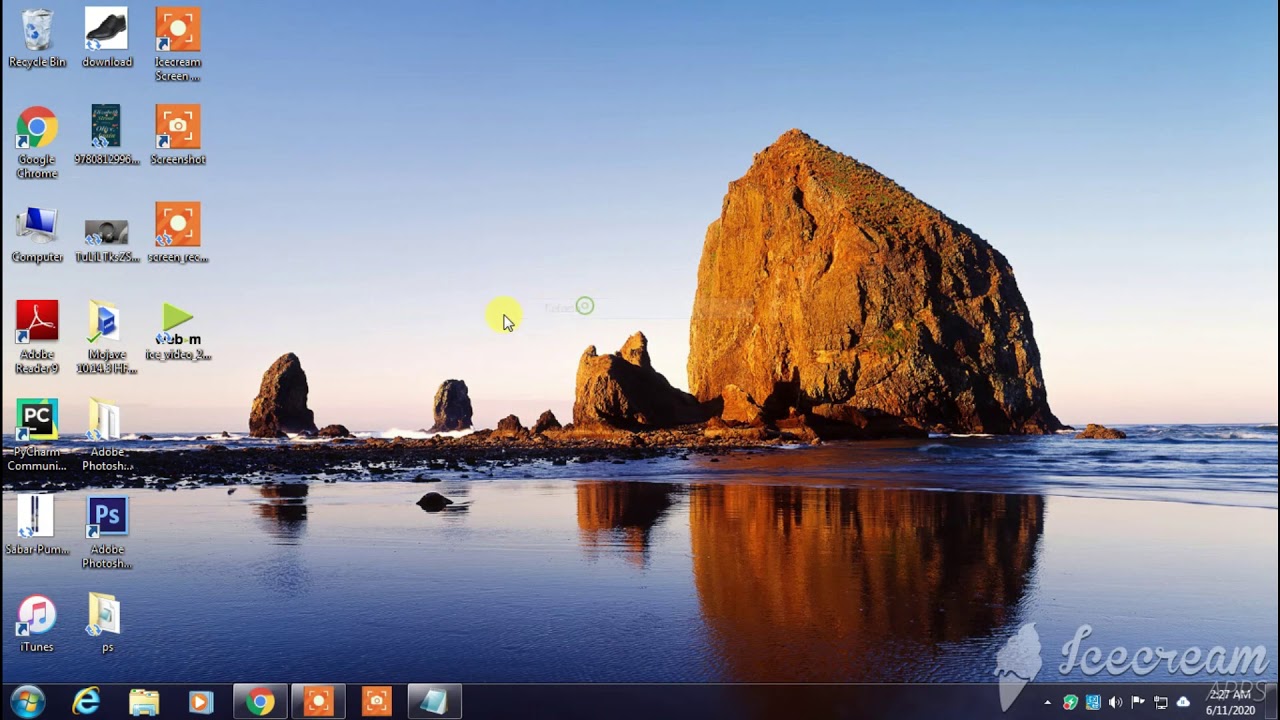Screen dimensions: 1280x720
Task: Select the Adobe Reader 9 shortcut
Action: click(37, 338)
